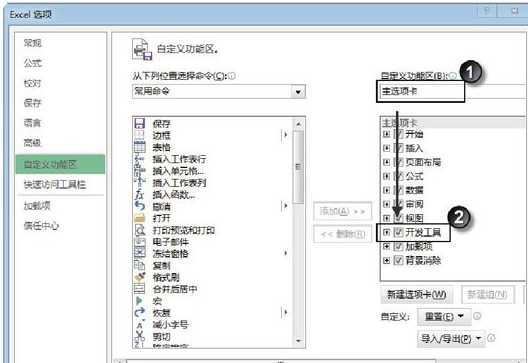Open the 重置(E) reset dropdown

(x=444, y=317)
